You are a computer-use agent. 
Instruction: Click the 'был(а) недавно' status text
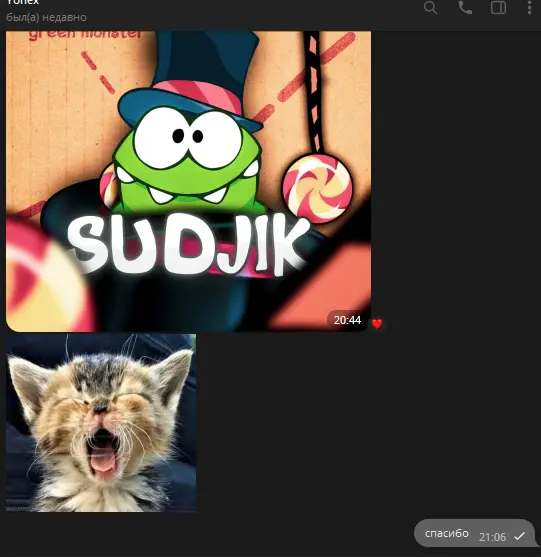(x=47, y=17)
